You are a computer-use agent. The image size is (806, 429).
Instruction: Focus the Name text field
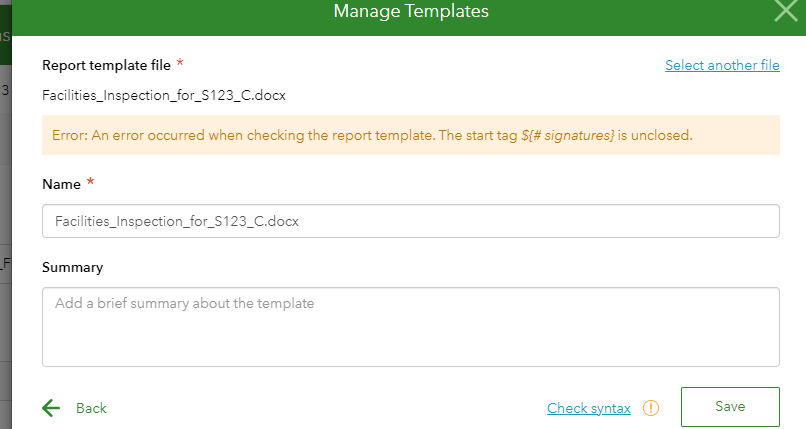tap(410, 222)
